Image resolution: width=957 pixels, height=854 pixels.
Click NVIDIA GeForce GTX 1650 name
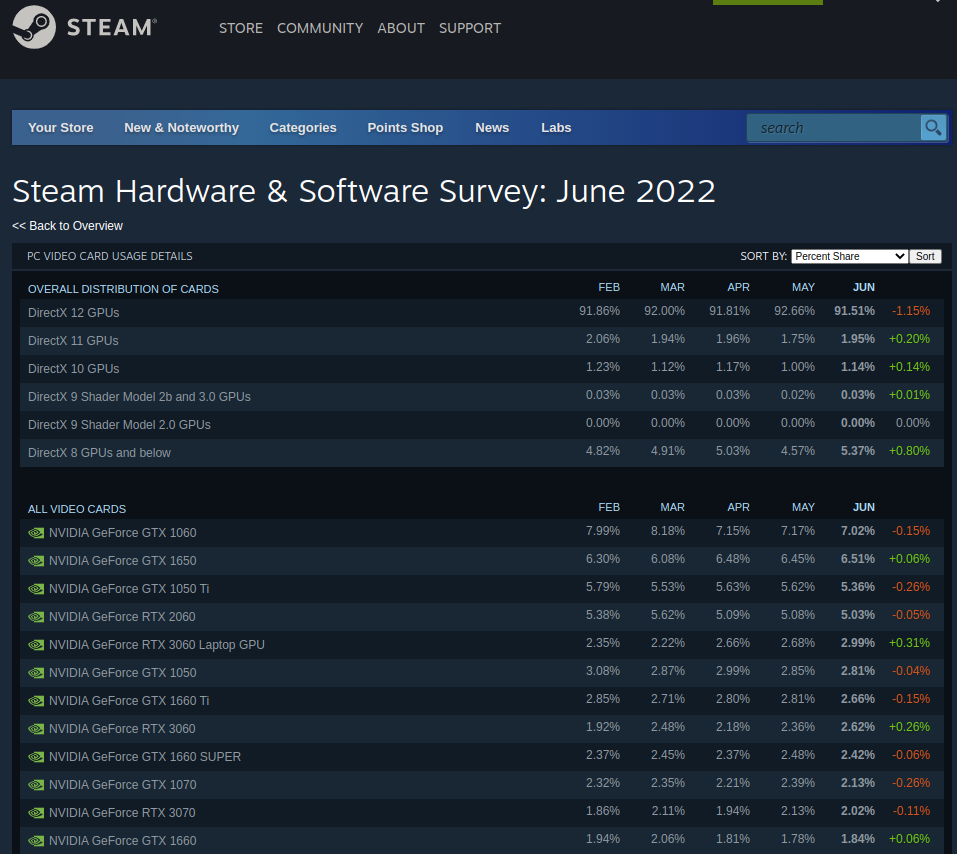(123, 561)
